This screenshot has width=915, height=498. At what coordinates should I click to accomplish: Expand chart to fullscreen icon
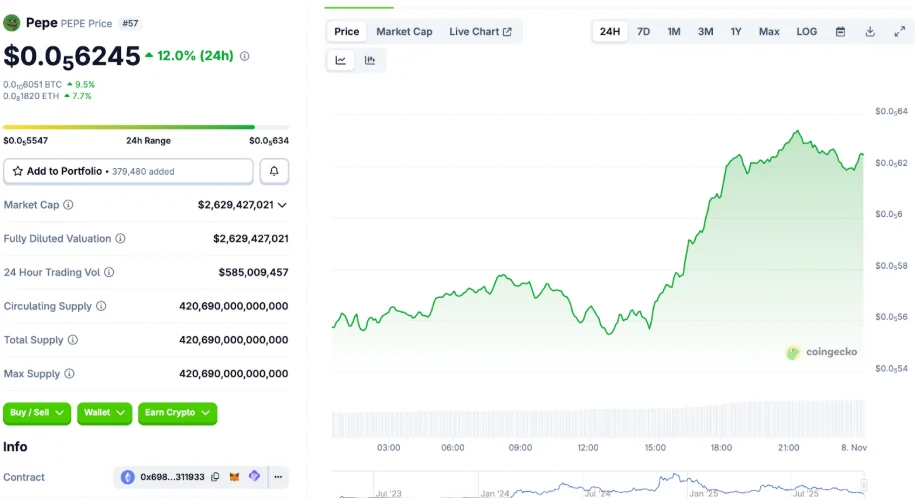tap(900, 32)
